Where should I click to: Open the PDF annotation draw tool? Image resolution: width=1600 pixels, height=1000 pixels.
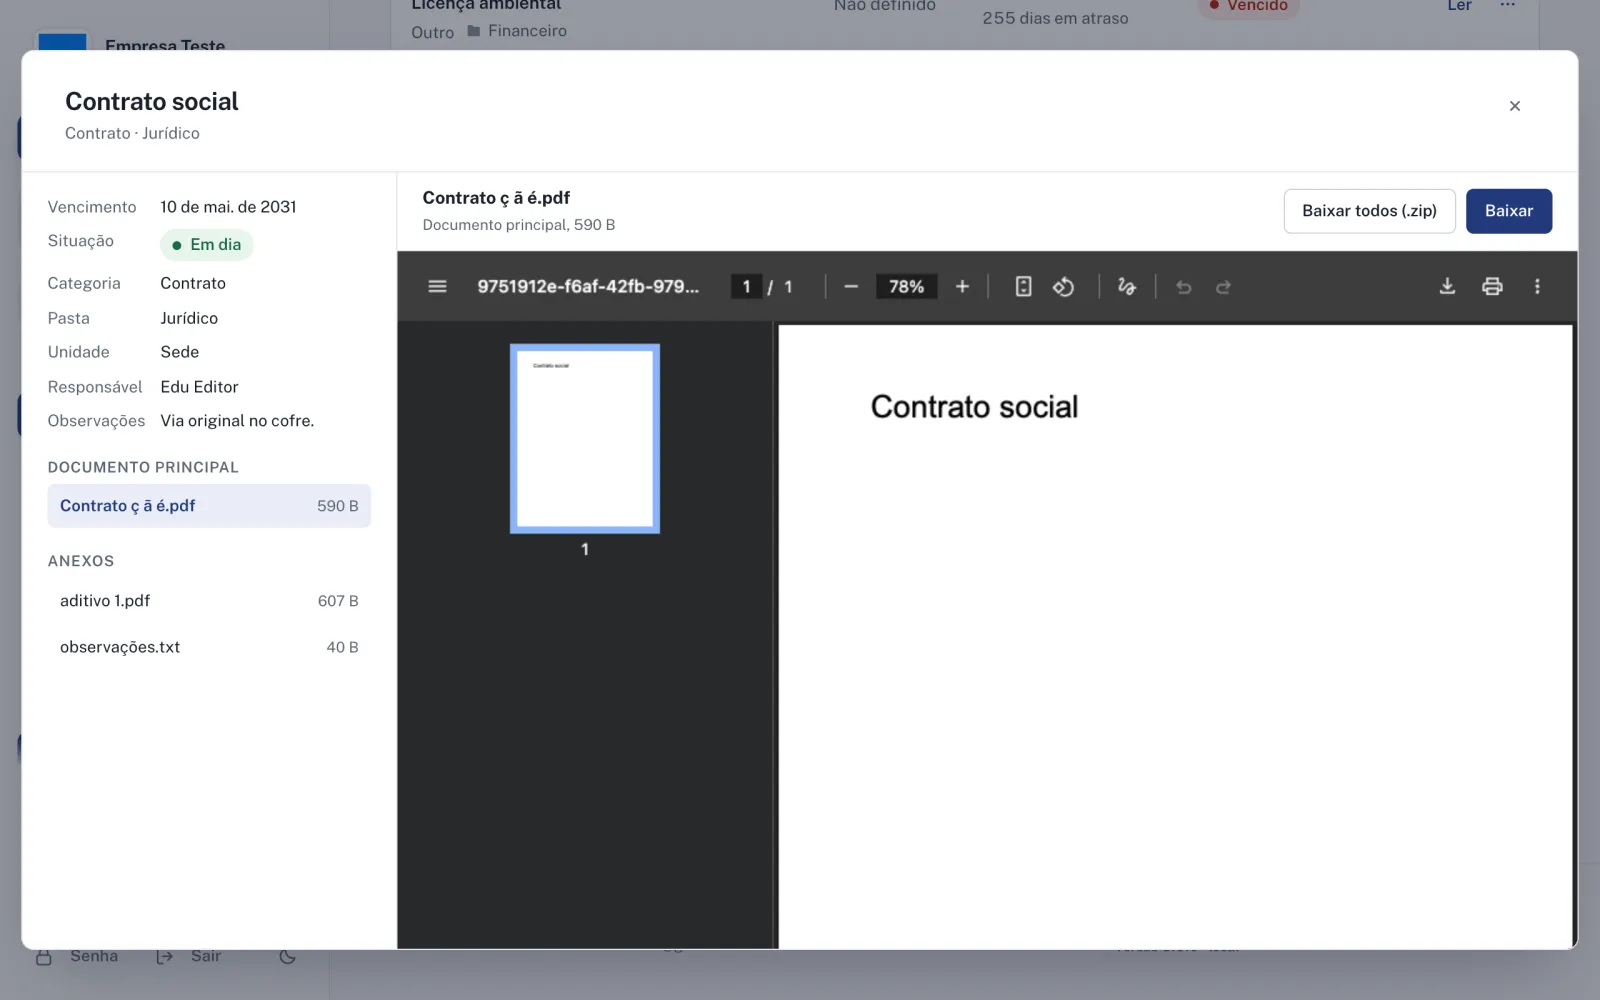pos(1127,287)
